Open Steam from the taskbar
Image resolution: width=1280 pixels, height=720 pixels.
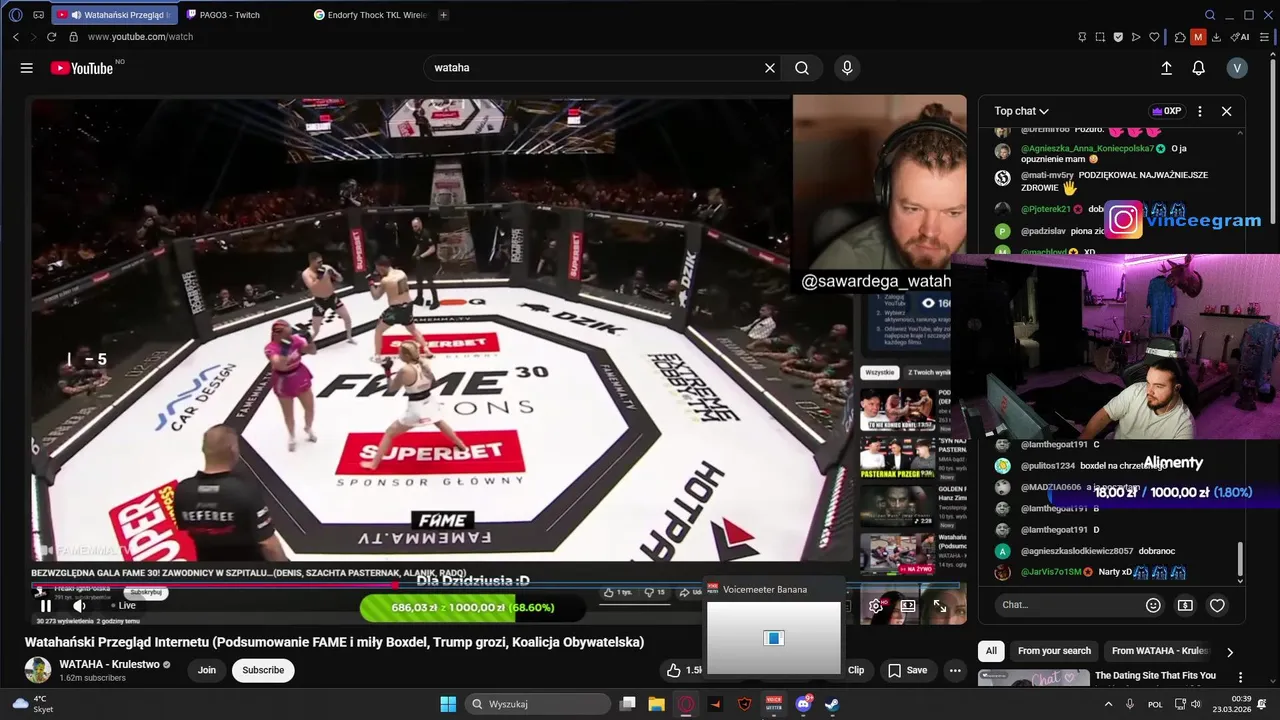(832, 704)
